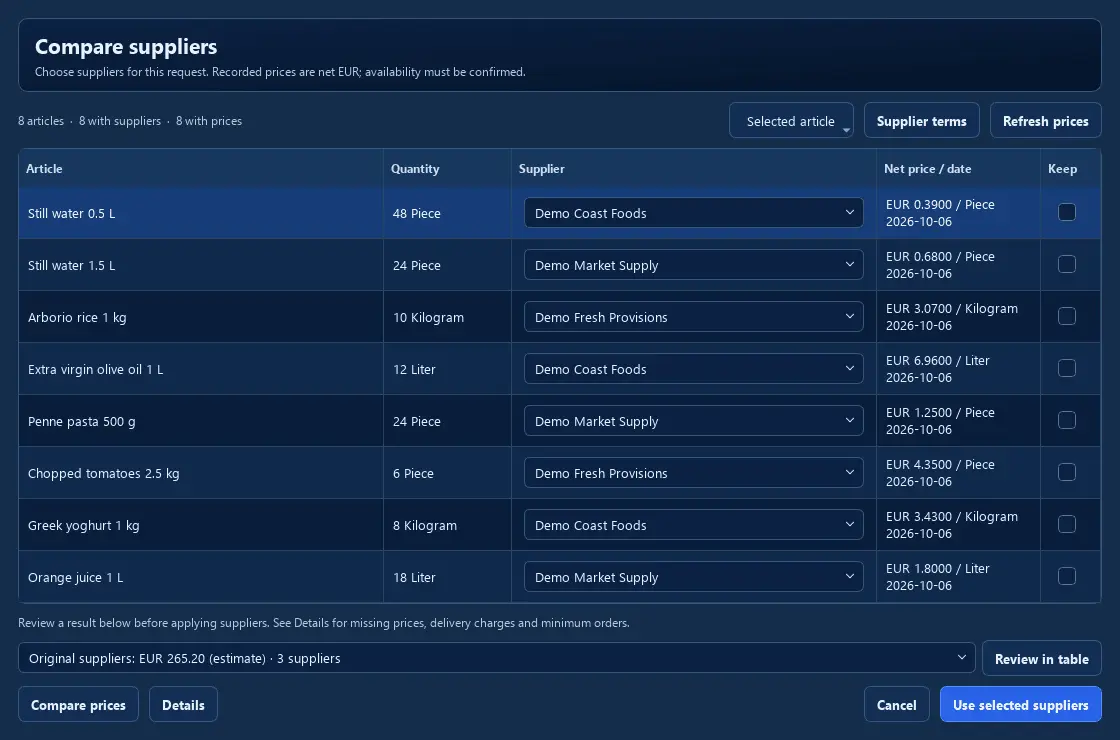The width and height of the screenshot is (1120, 740).
Task: Click the Keep column header
Action: [1071, 169]
